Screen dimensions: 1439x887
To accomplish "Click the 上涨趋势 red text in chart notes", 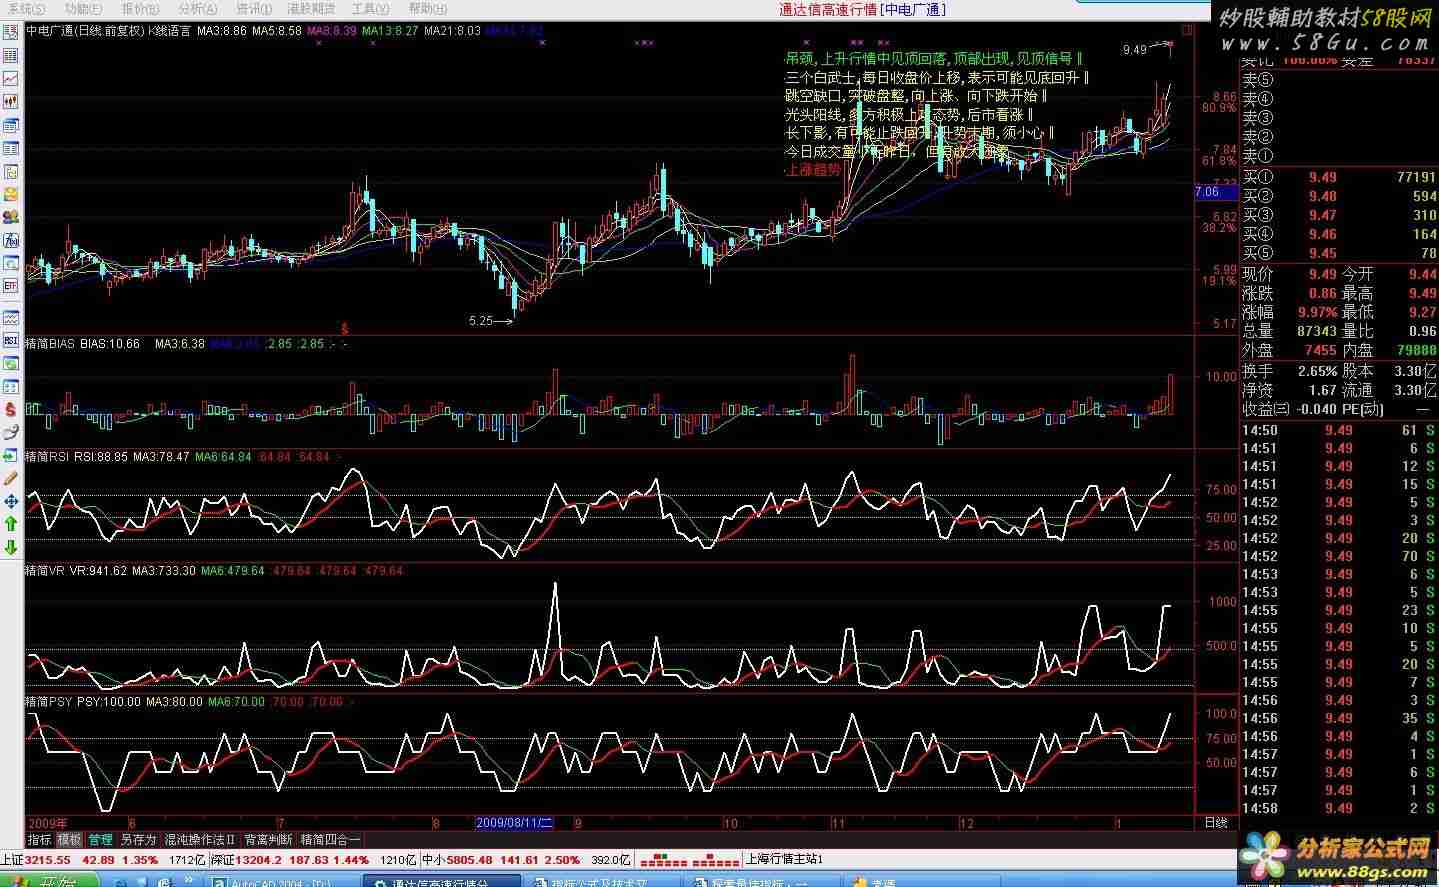I will click(x=812, y=170).
